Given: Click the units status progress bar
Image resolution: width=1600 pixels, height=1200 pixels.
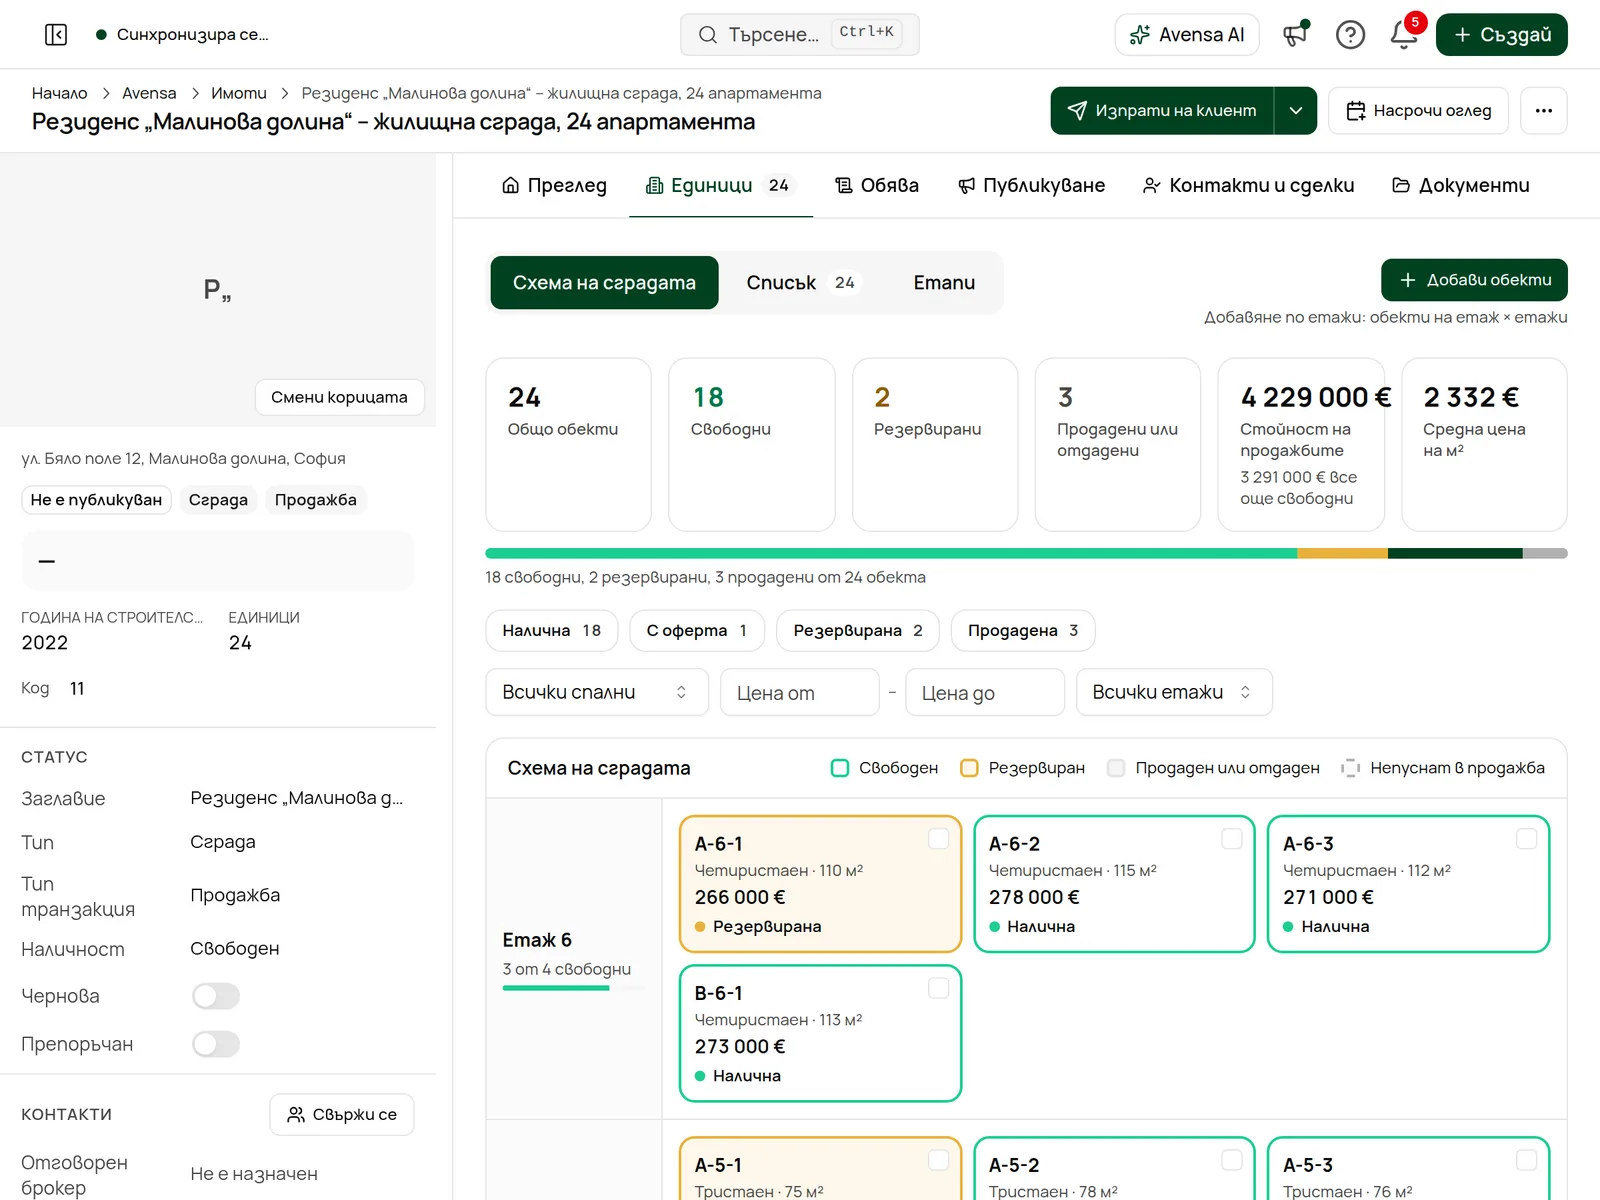Looking at the screenshot, I should 1026,553.
